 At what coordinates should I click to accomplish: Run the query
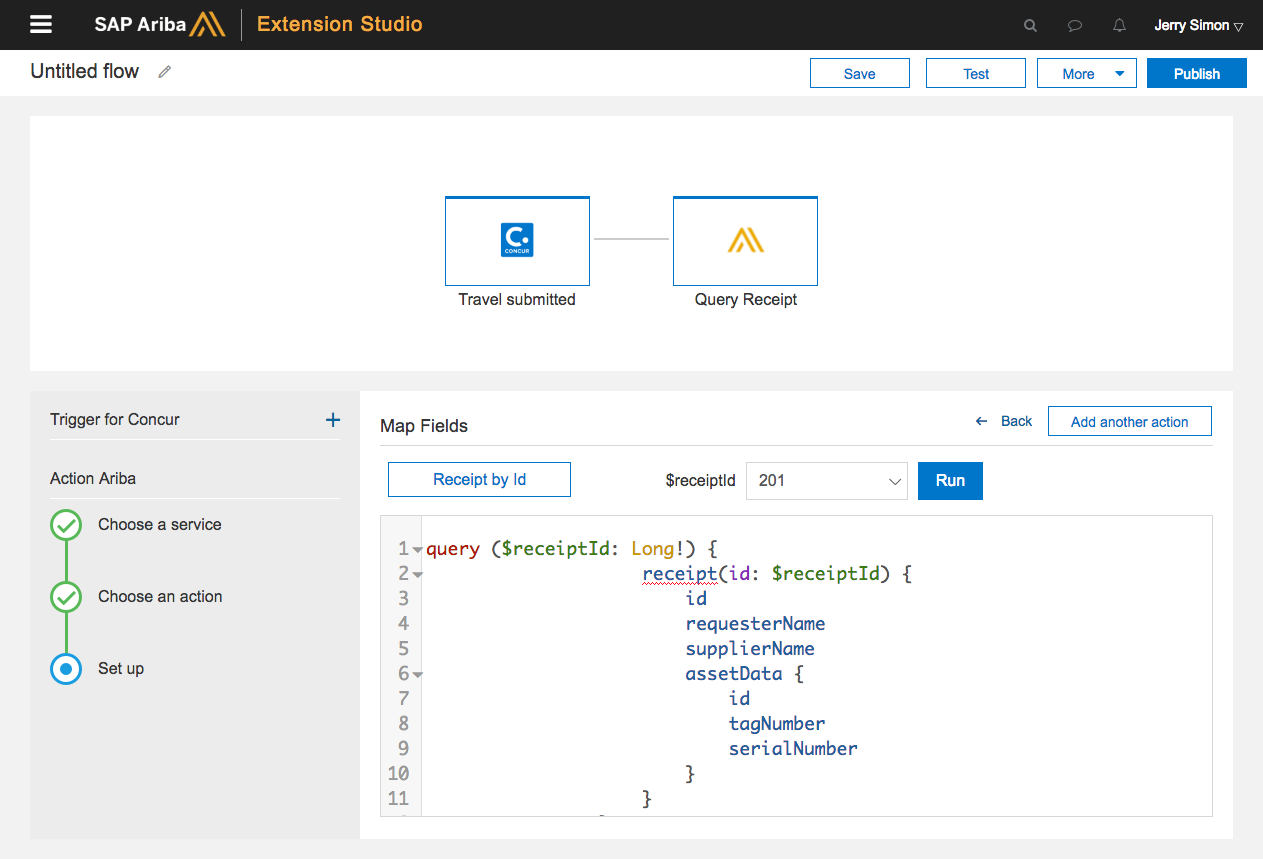point(950,480)
